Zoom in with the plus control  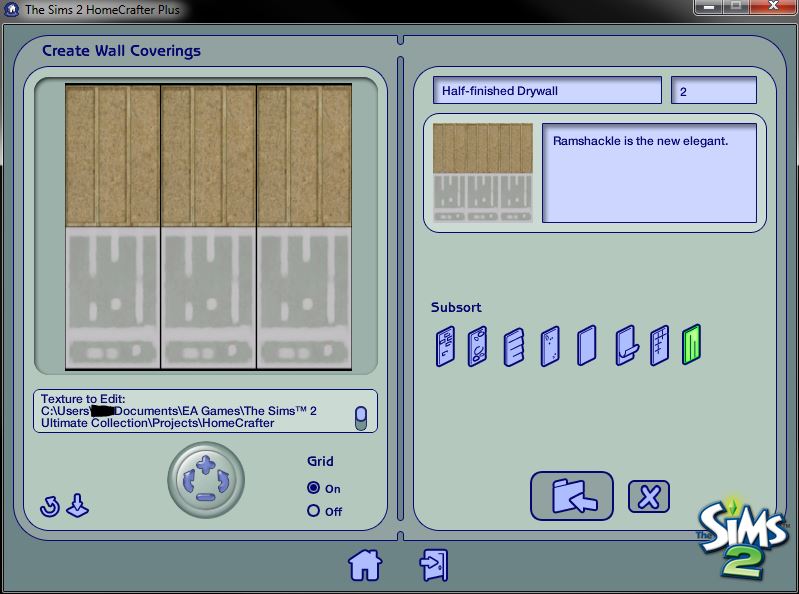(206, 464)
